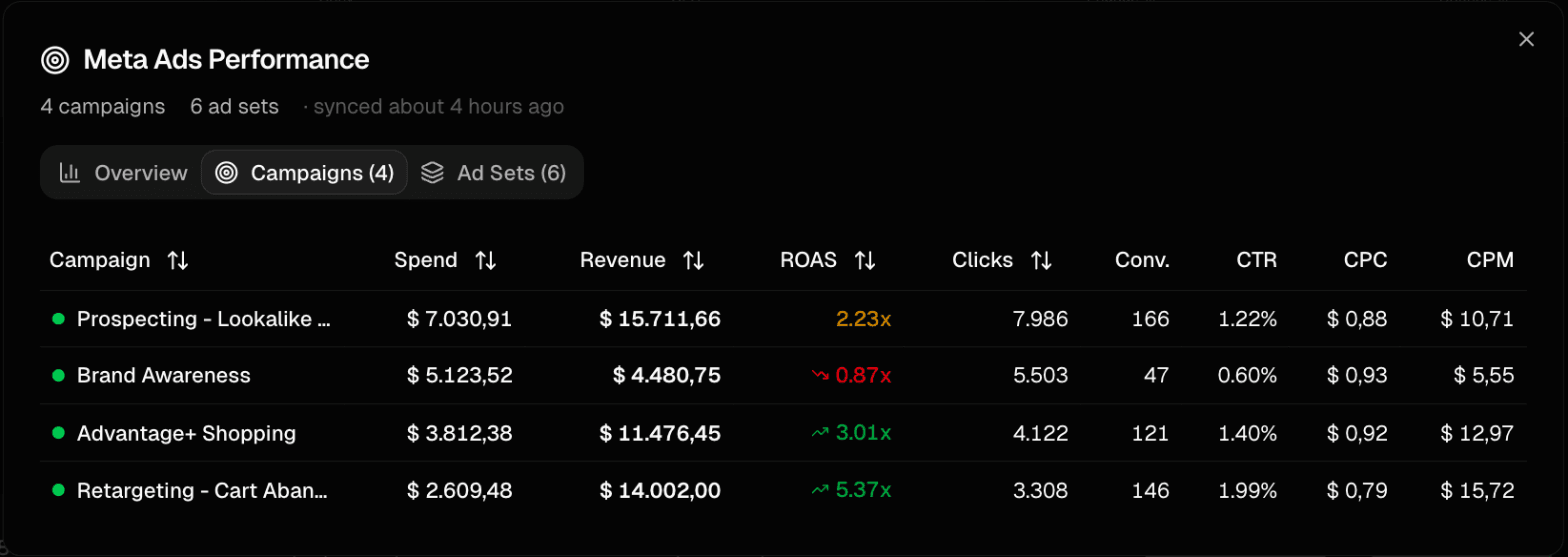Screen dimensions: 1568x557
Task: Click the 0.87x ROAS value
Action: (864, 376)
